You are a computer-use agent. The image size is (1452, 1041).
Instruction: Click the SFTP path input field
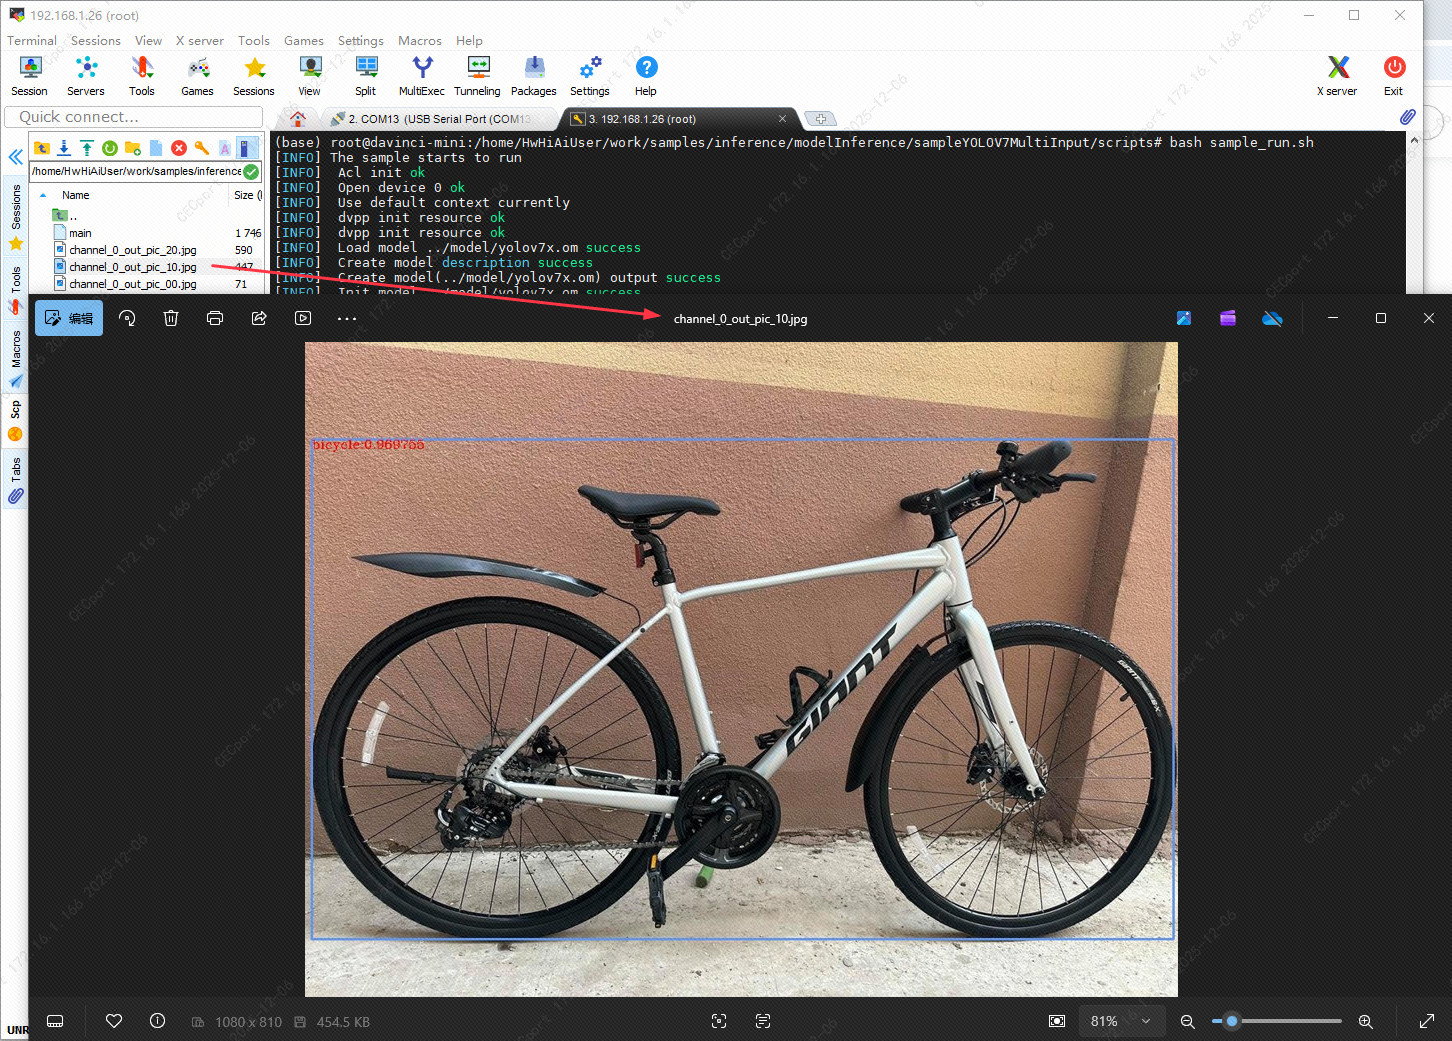pyautogui.click(x=136, y=172)
